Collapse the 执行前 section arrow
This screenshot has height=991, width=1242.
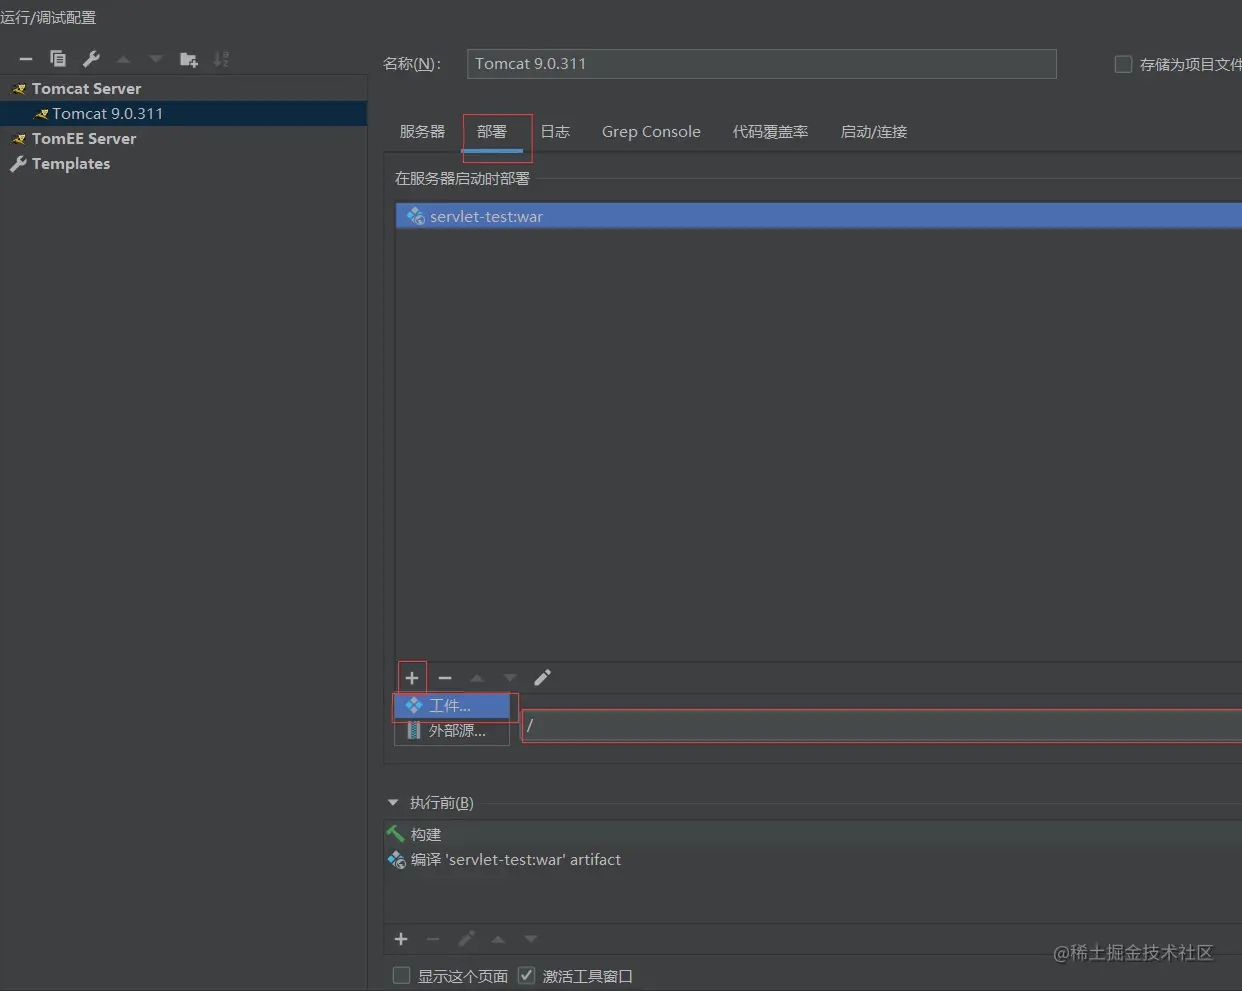pyautogui.click(x=393, y=803)
